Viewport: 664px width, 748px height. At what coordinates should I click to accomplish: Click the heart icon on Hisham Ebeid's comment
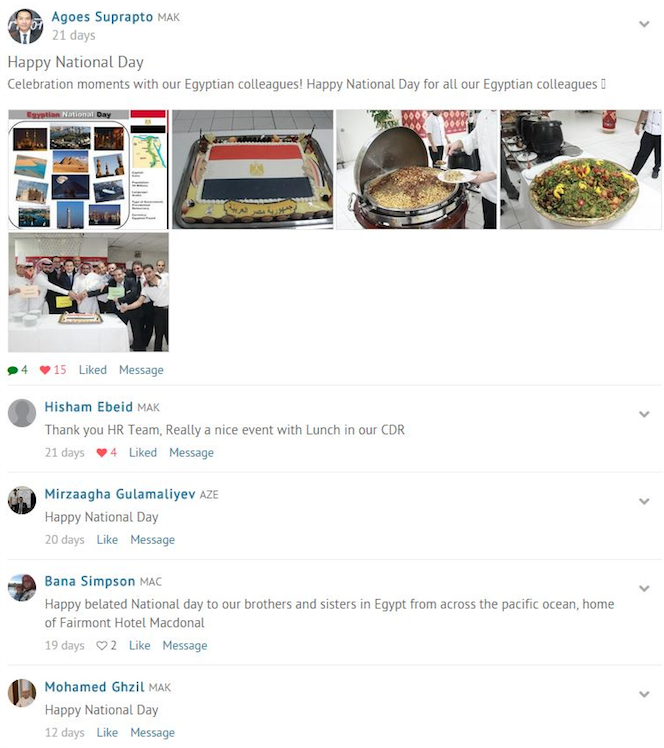tap(102, 453)
